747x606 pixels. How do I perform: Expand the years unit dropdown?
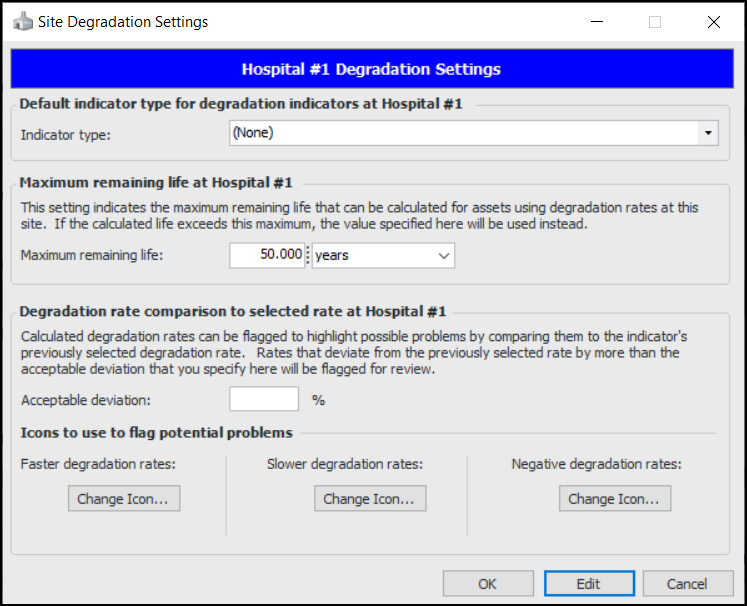[x=444, y=256]
